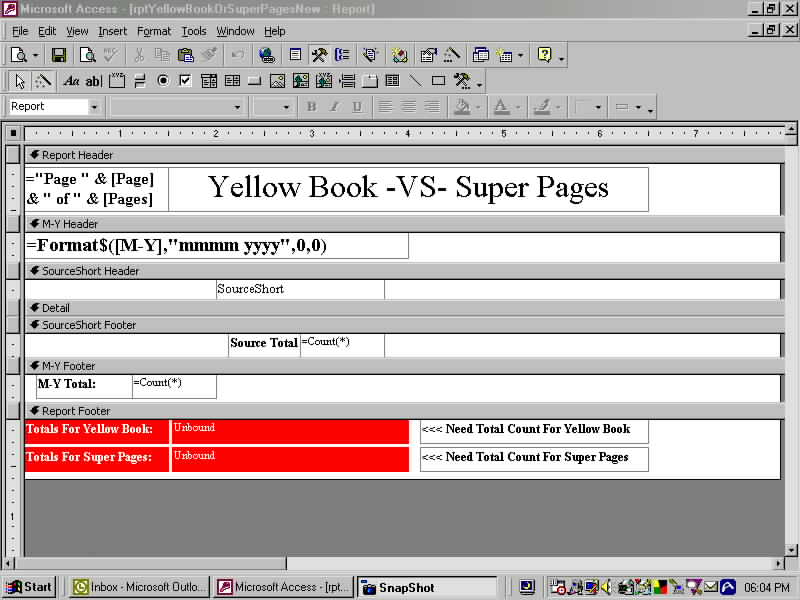Toggle the Toolbox visibility button
The width and height of the screenshot is (800, 600).
pos(320,55)
